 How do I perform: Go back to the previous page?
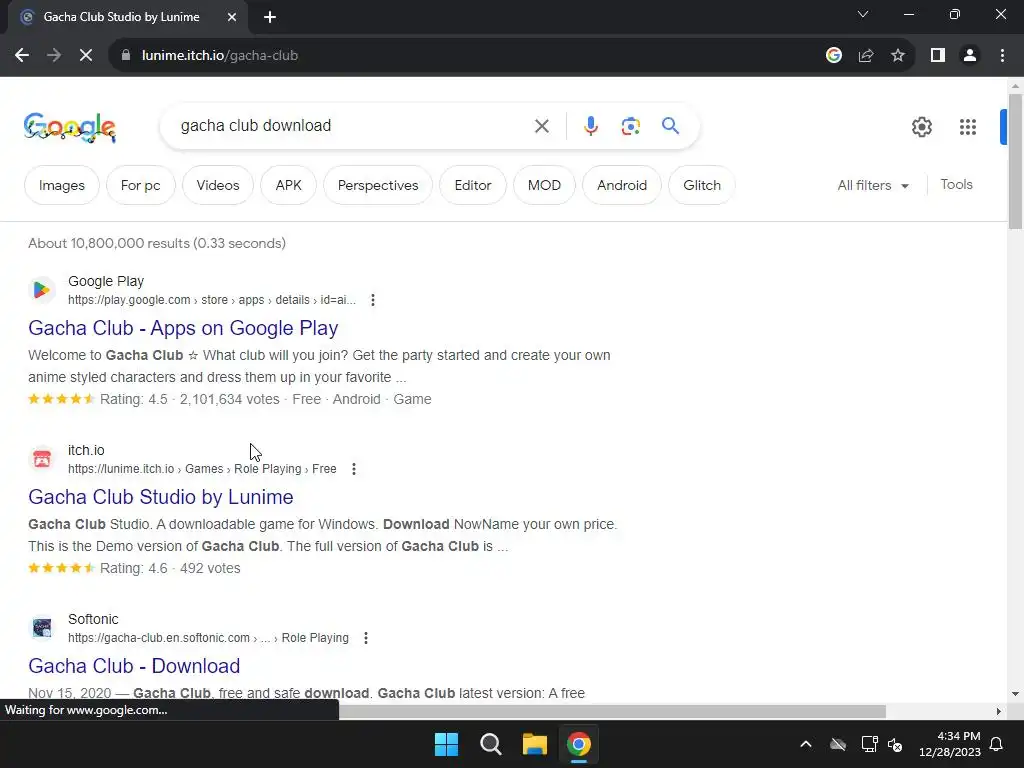point(22,56)
